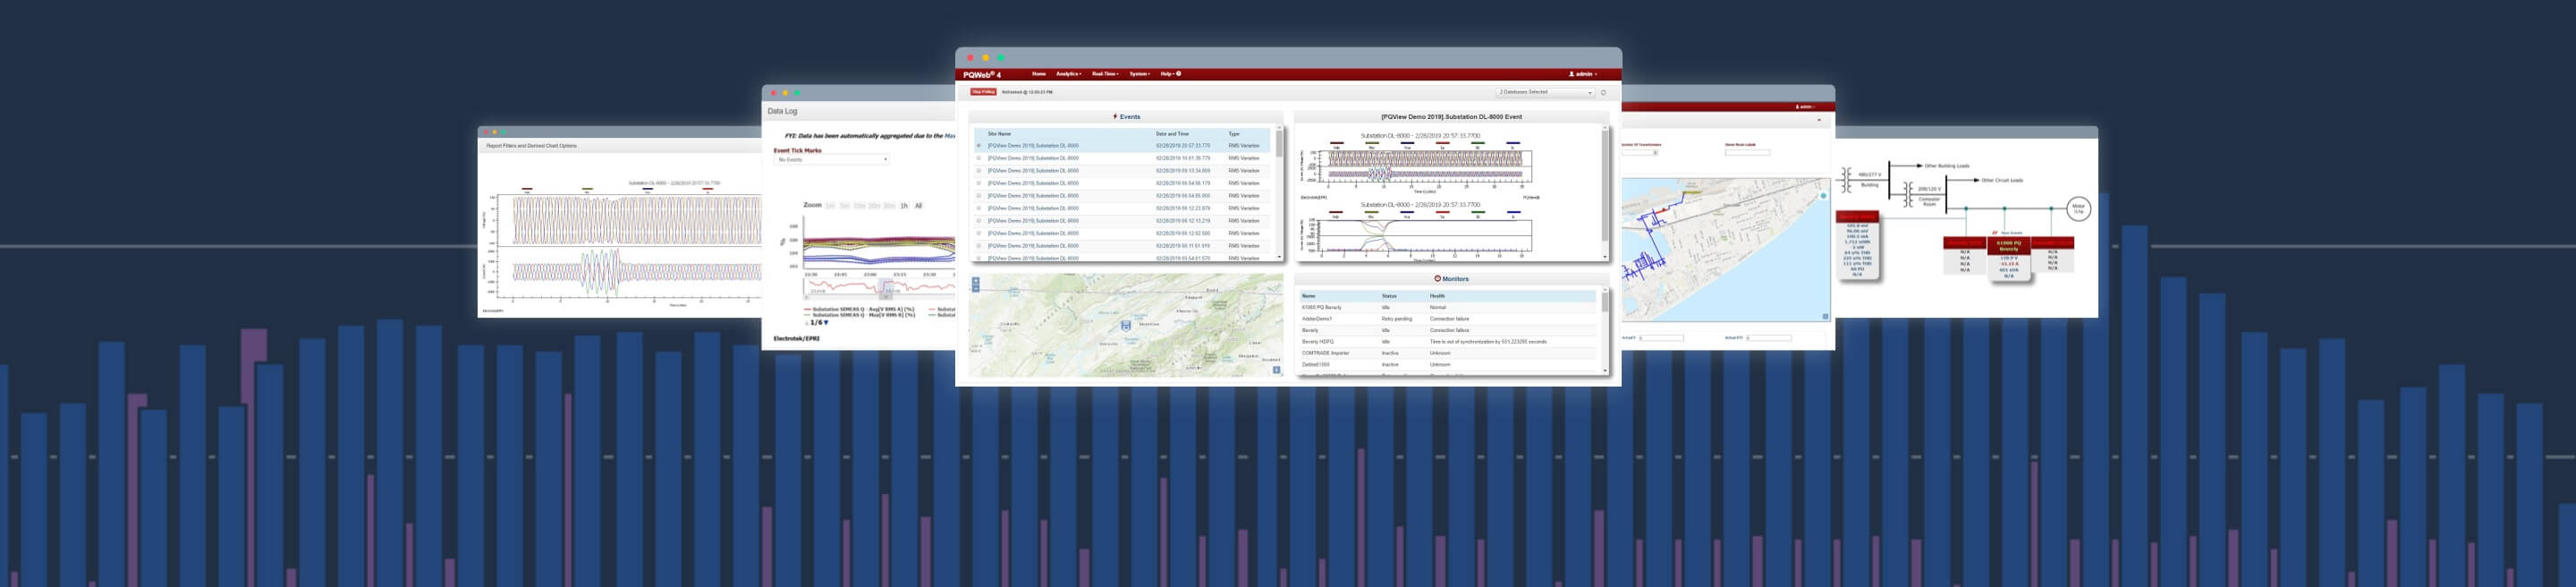Click the Ic legend swatch in upper event chart
Viewport: 2576px width, 587px height.
tap(1513, 145)
